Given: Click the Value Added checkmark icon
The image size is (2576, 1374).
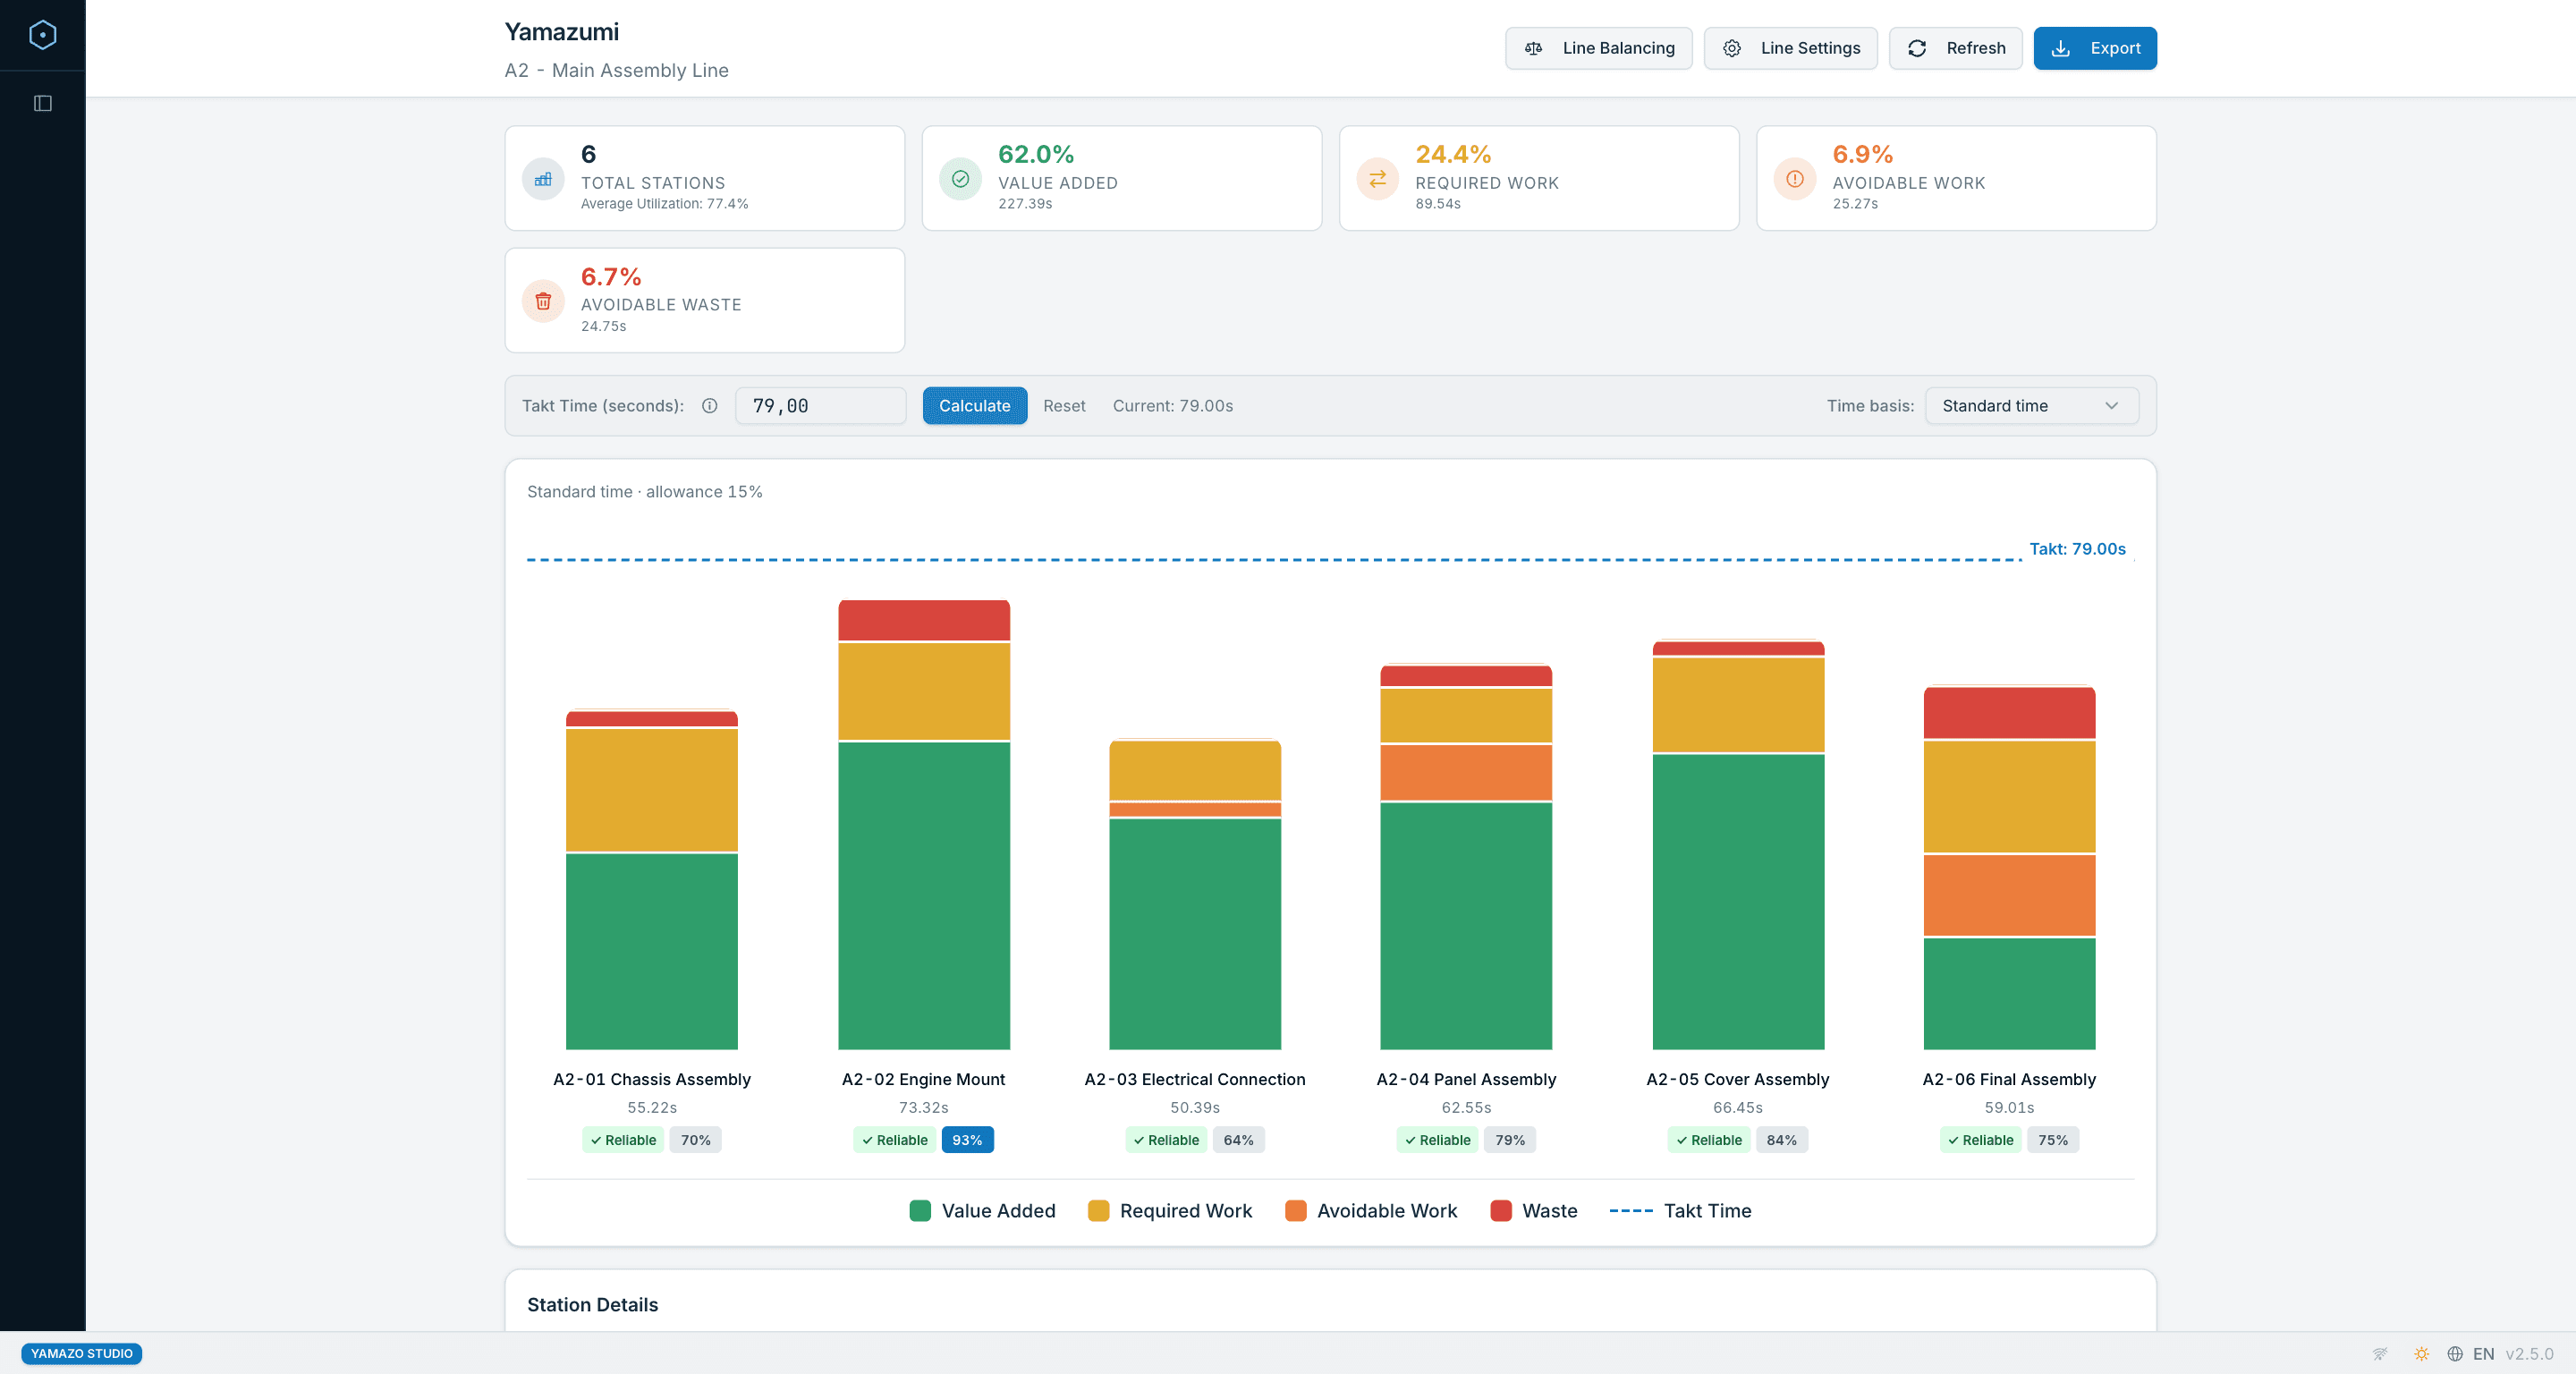Looking at the screenshot, I should tap(960, 179).
